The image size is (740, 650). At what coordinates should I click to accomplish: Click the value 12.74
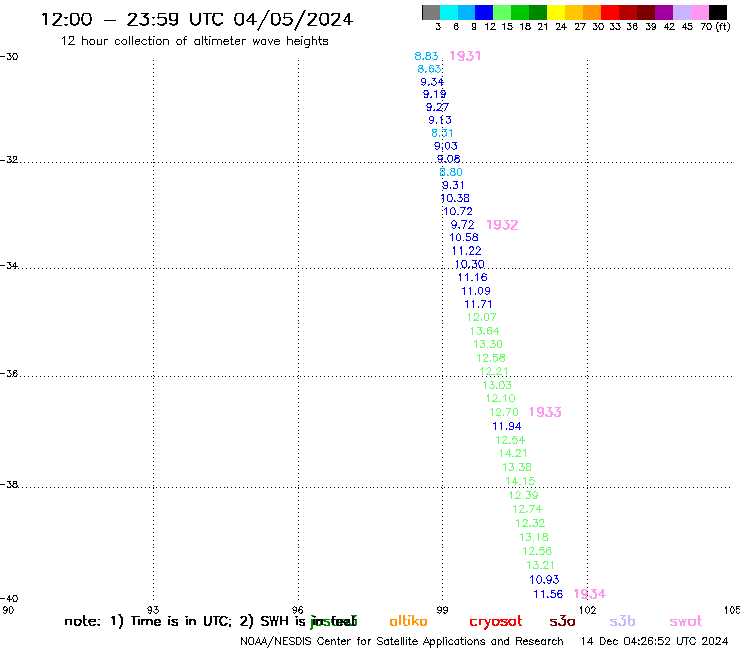click(527, 509)
